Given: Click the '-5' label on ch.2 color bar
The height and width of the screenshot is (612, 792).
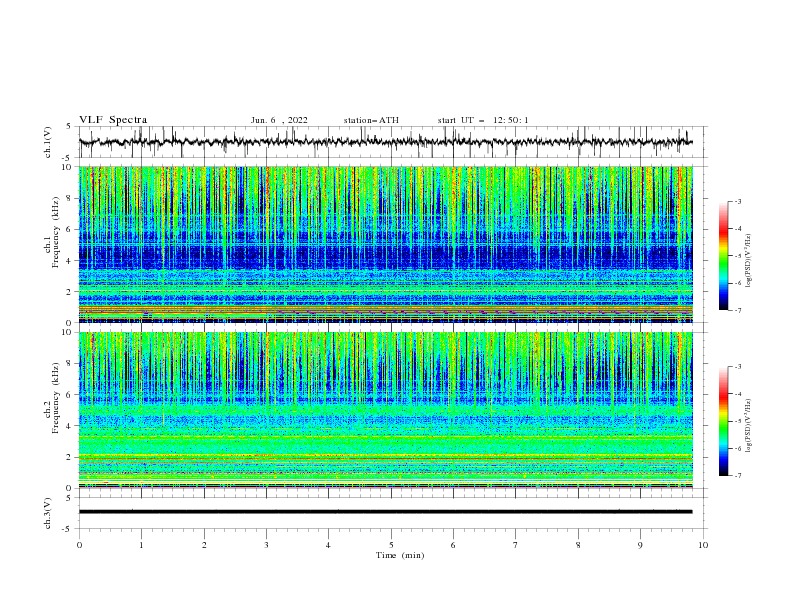Looking at the screenshot, I should click(737, 421).
